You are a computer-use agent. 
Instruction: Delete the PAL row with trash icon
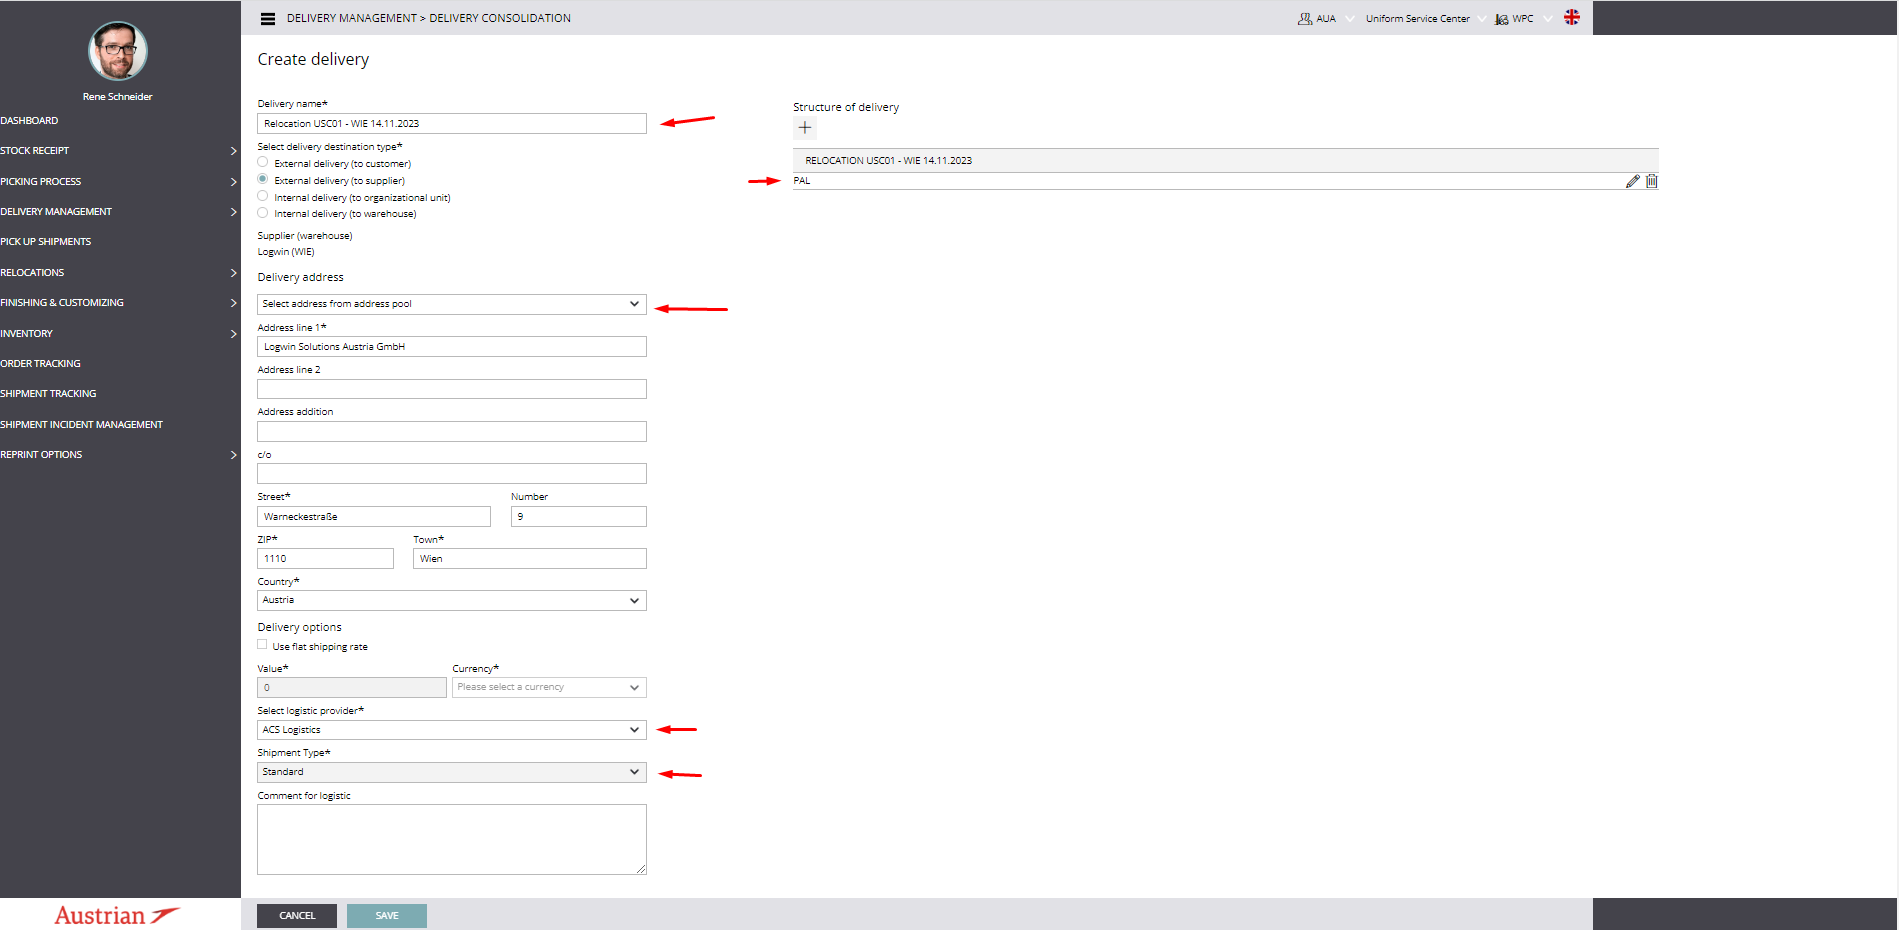click(x=1652, y=181)
